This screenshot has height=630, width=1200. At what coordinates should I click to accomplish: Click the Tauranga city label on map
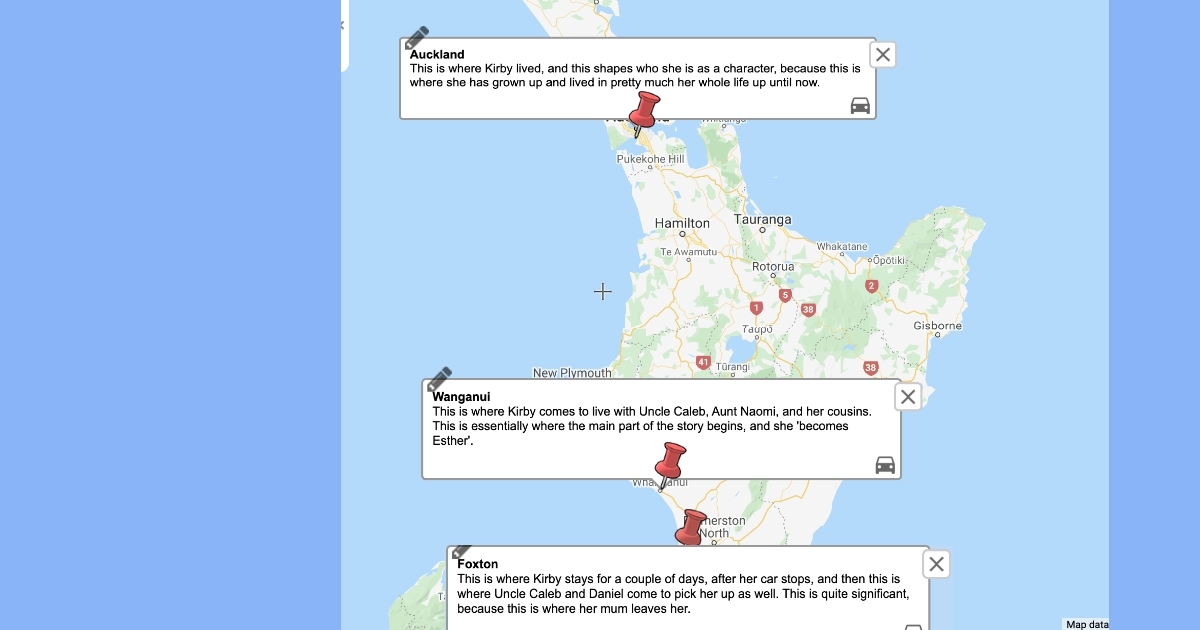point(762,219)
